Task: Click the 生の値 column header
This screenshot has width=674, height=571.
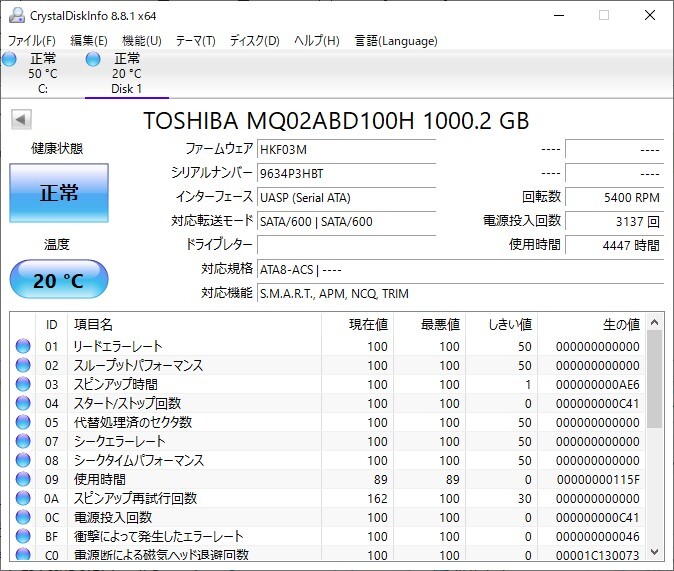Action: tap(591, 325)
